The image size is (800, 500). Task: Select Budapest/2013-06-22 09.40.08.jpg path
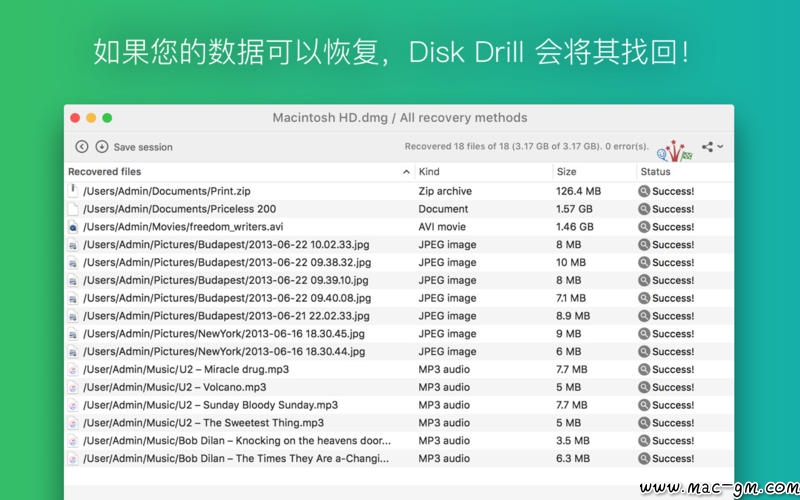(x=227, y=298)
